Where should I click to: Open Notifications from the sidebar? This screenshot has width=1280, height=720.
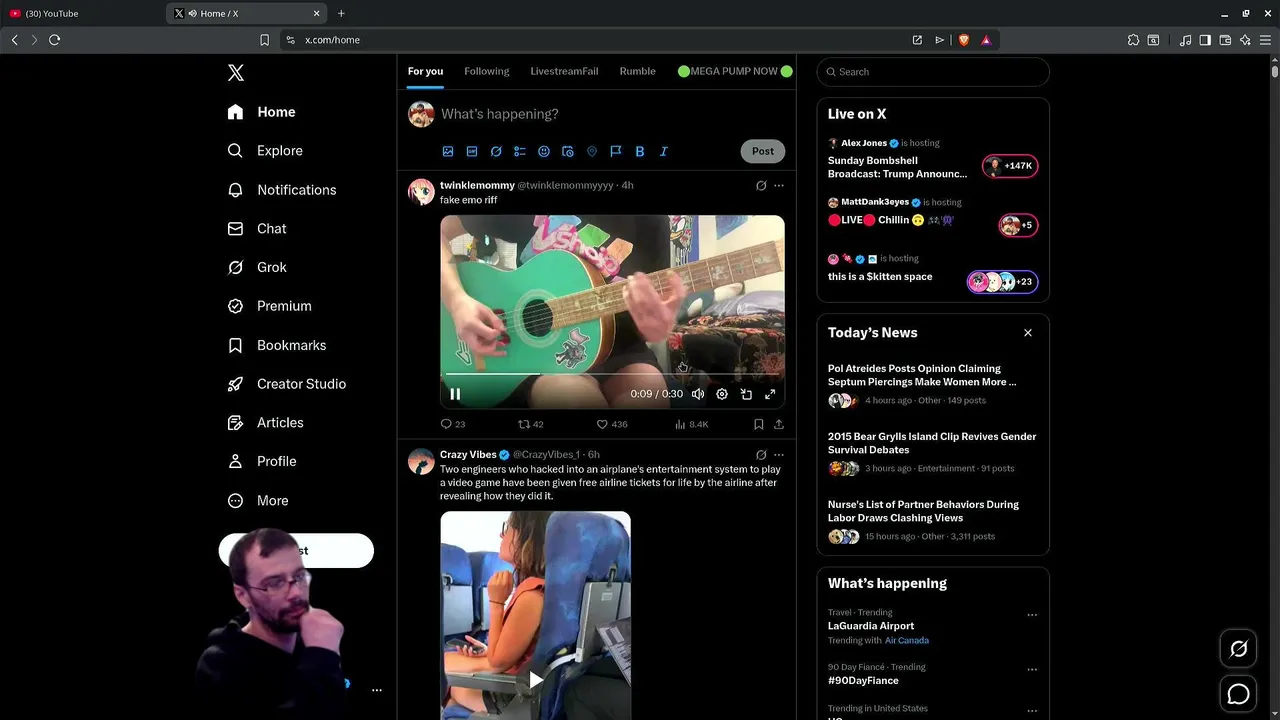pos(281,190)
